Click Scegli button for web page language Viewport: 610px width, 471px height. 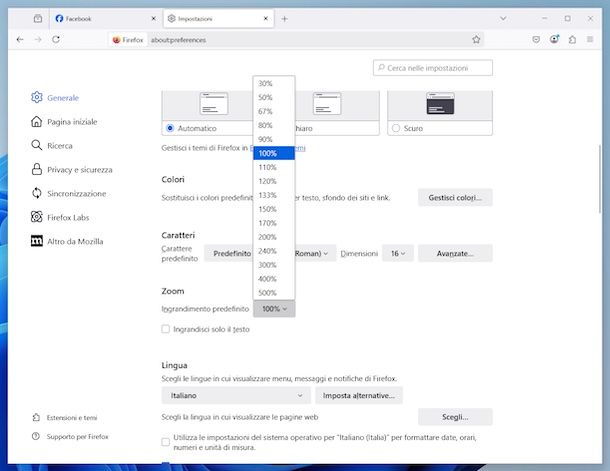pyautogui.click(x=455, y=417)
